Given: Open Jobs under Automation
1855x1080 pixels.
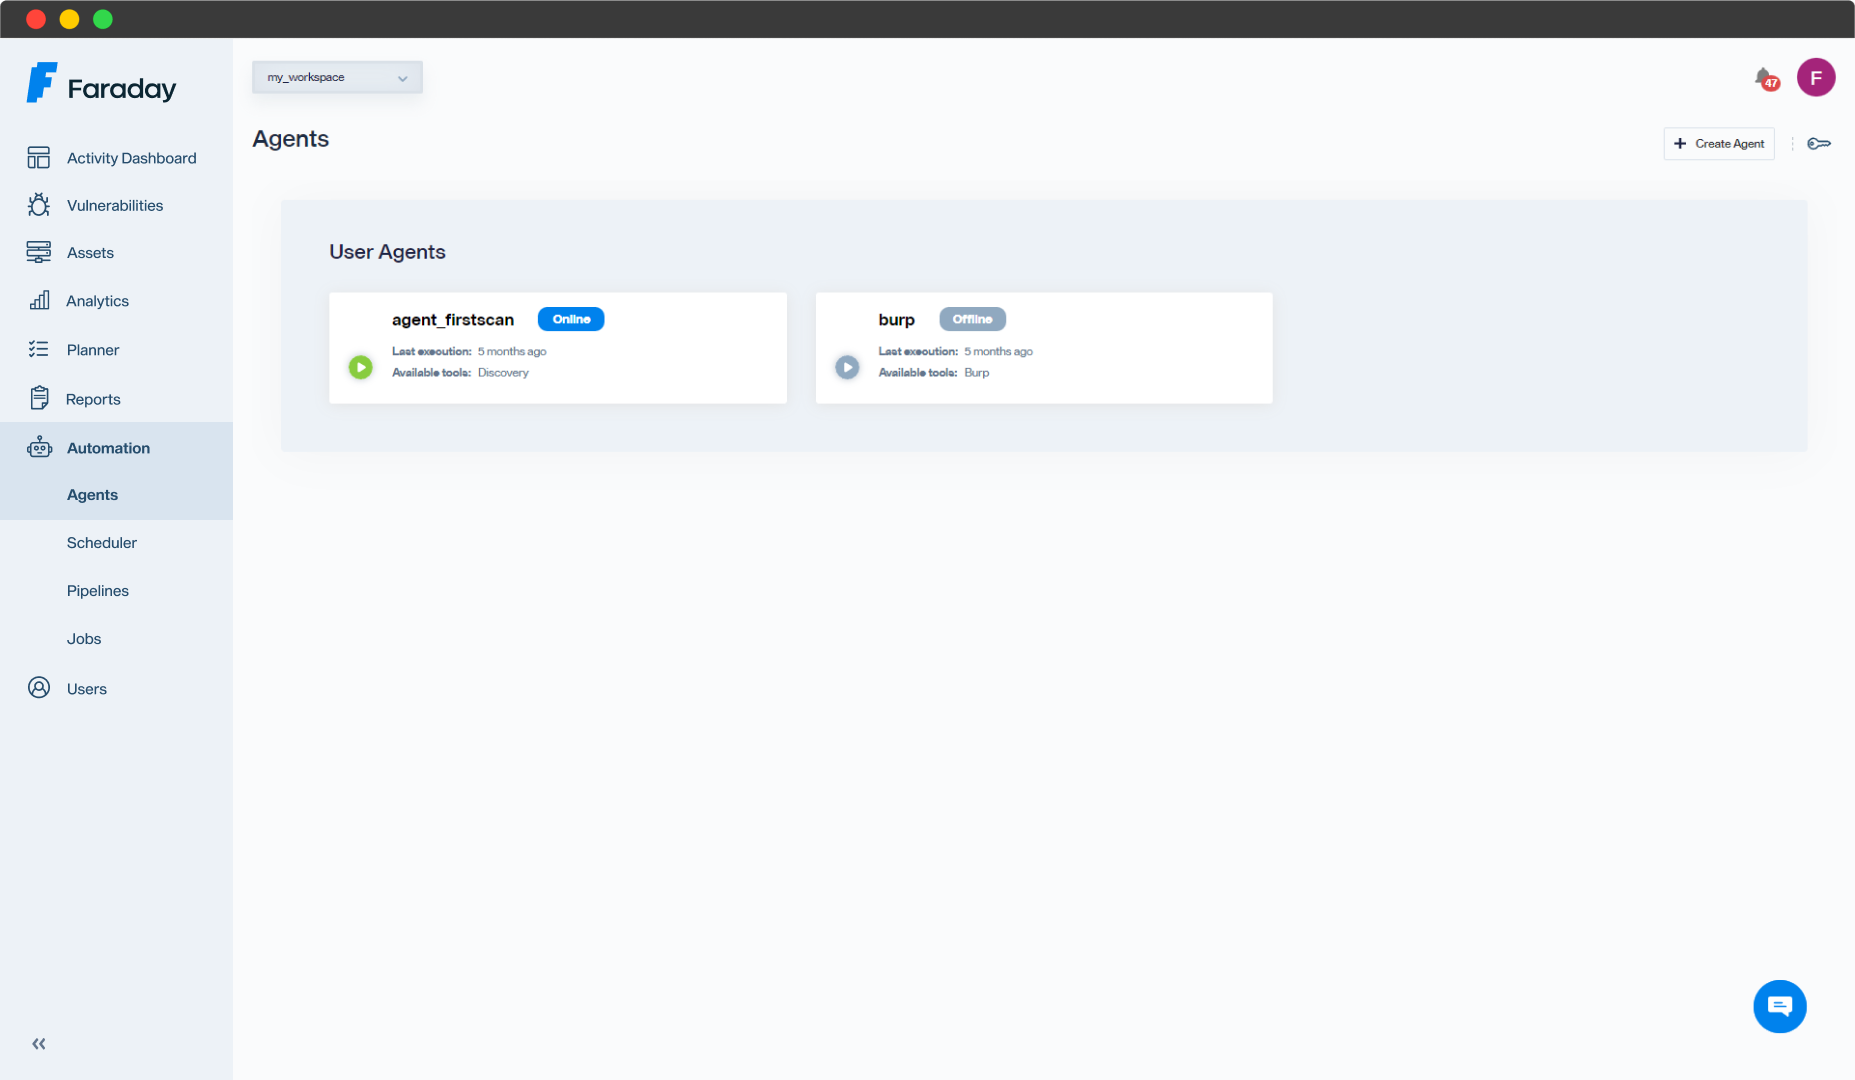Looking at the screenshot, I should [x=84, y=639].
